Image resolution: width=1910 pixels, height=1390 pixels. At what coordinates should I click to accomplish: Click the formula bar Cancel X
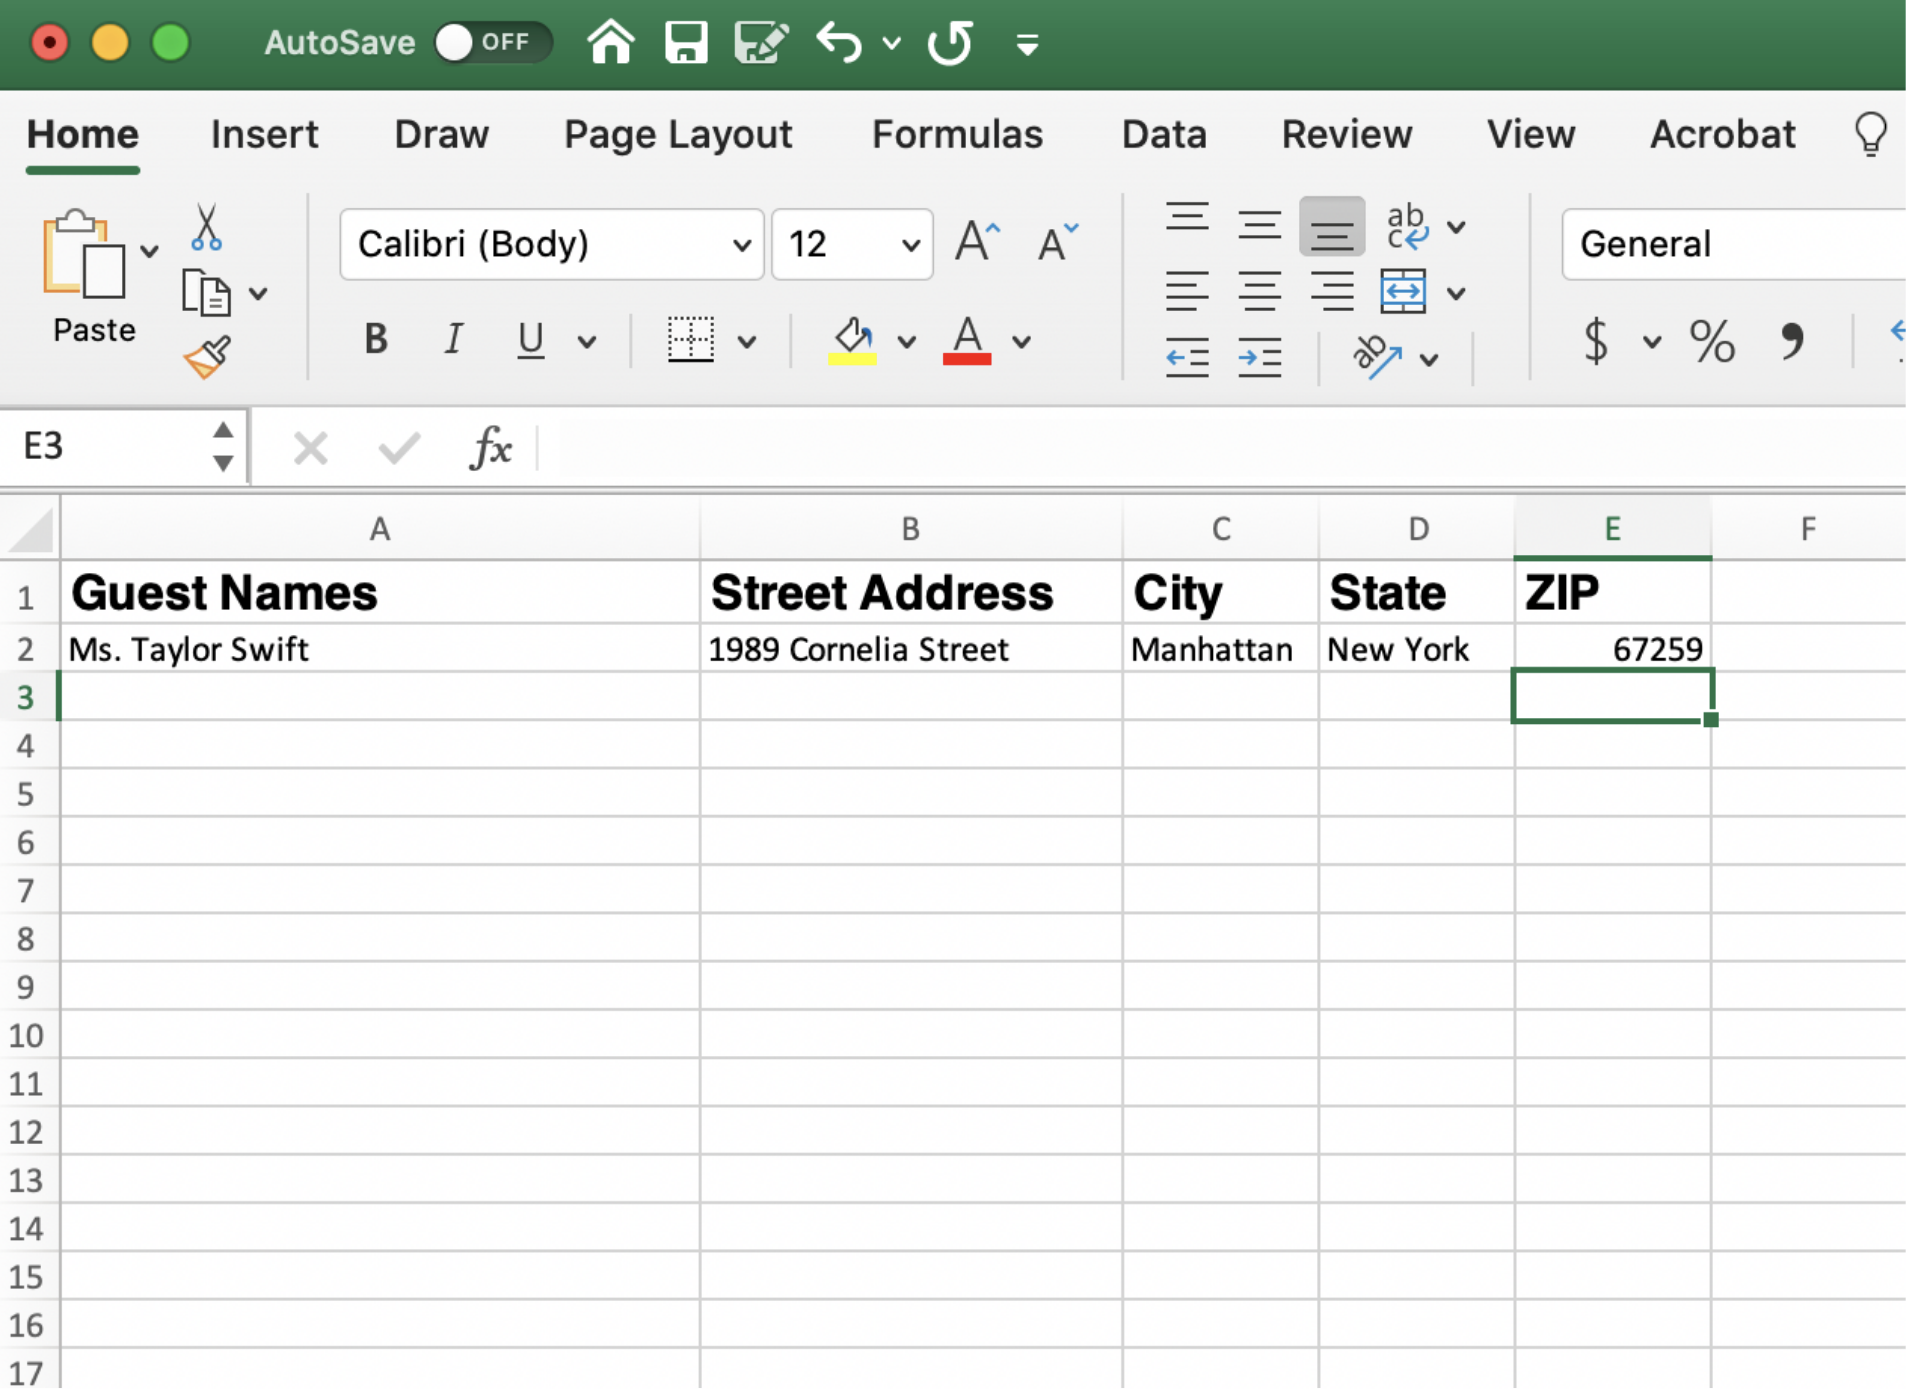tap(311, 448)
